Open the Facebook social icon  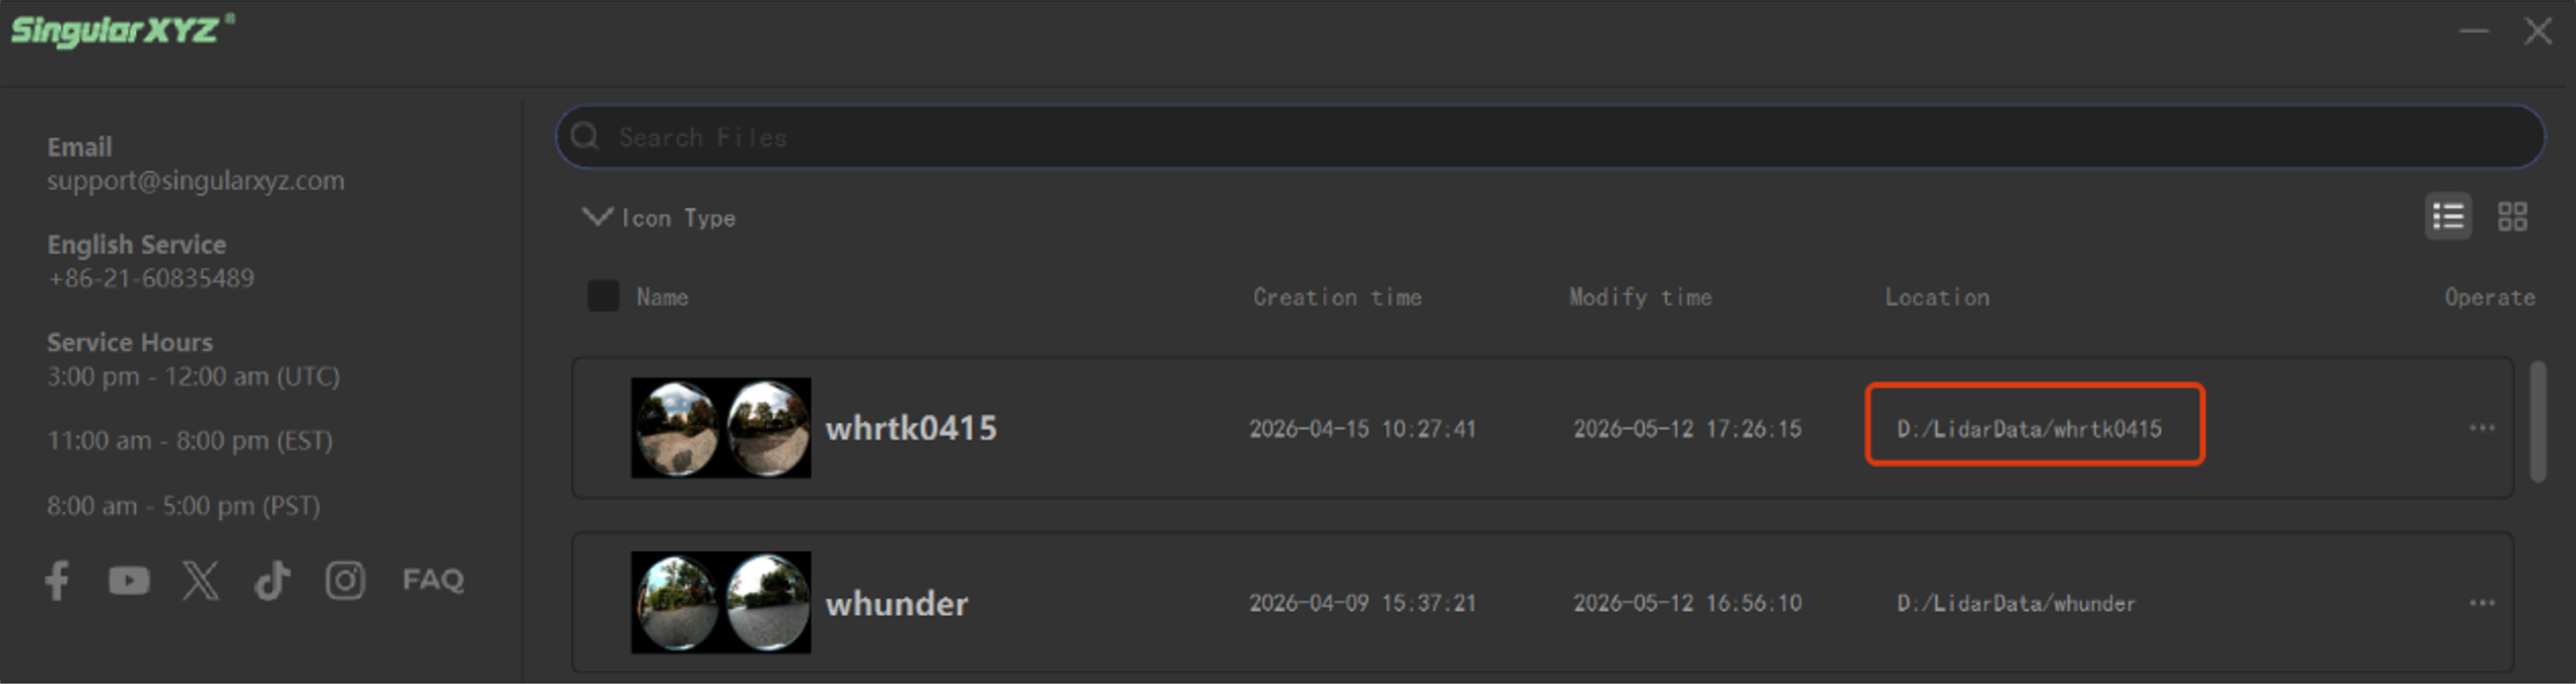pyautogui.click(x=58, y=580)
